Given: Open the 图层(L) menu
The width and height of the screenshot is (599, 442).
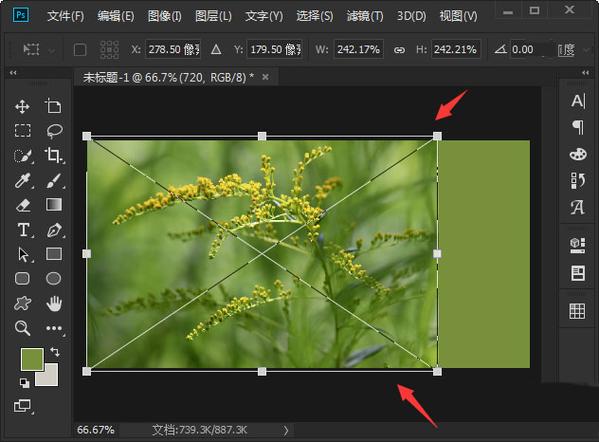Looking at the screenshot, I should pos(213,16).
